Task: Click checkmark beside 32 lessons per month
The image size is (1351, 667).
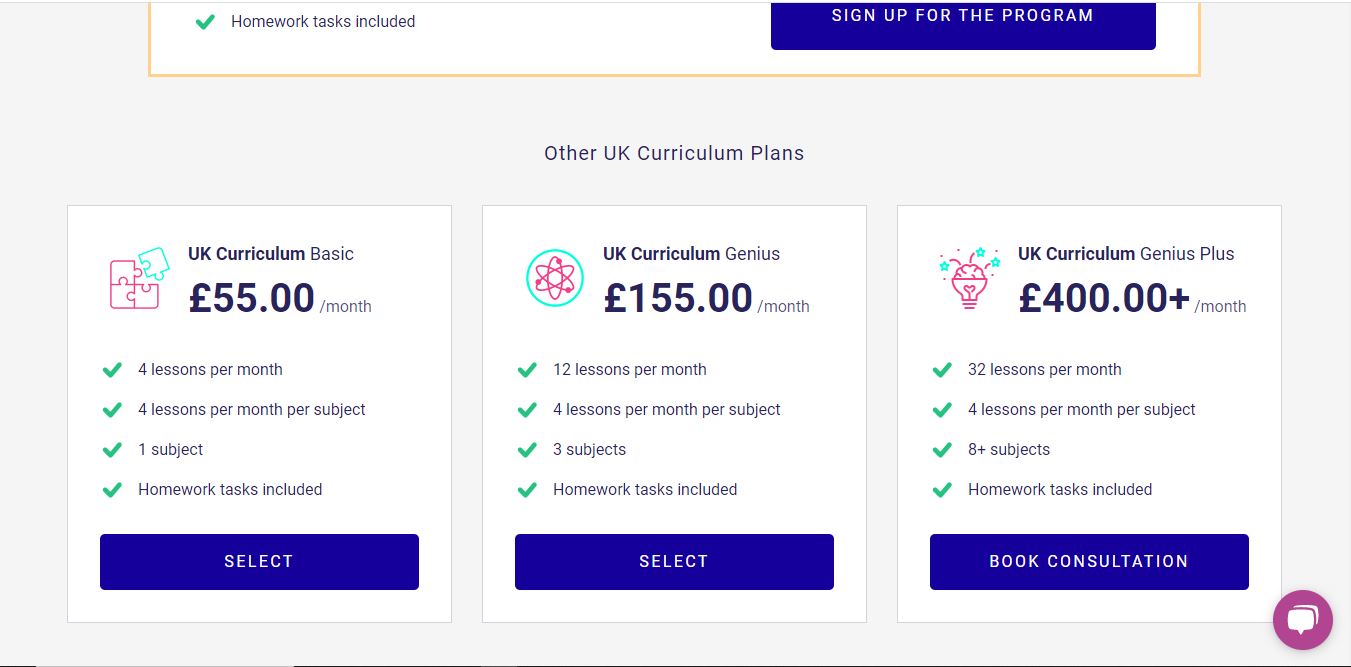Action: point(942,370)
